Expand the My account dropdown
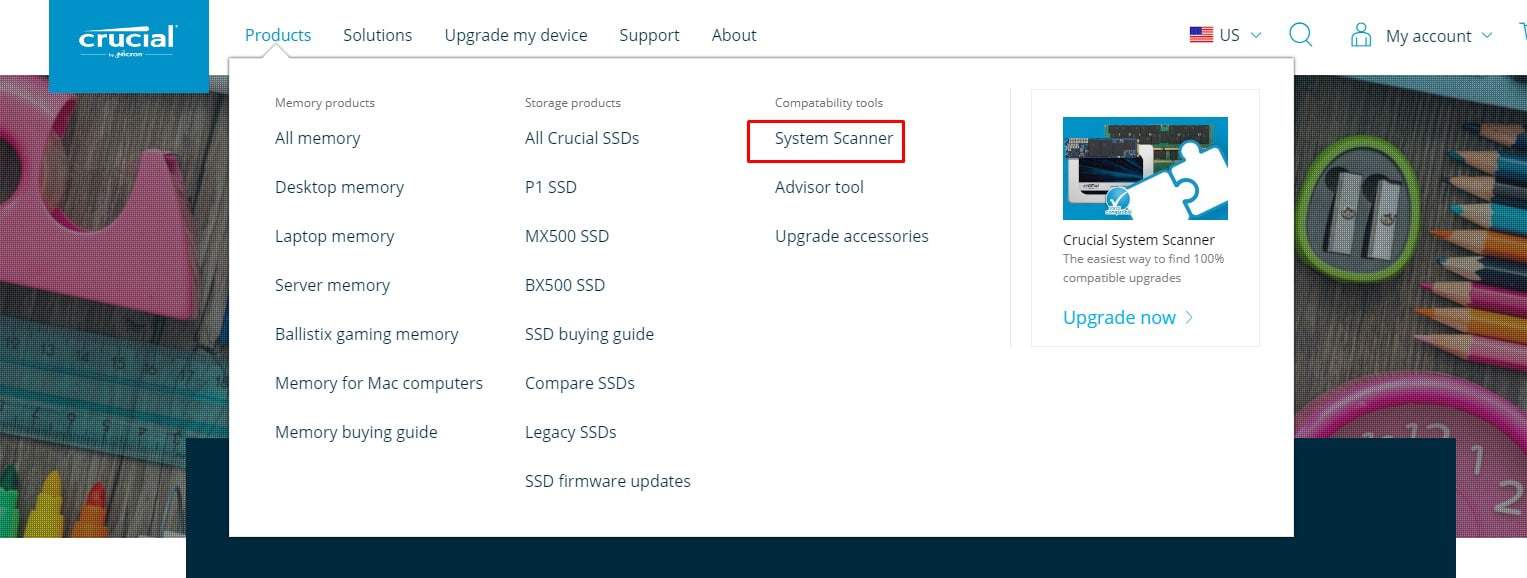 [x=1486, y=35]
